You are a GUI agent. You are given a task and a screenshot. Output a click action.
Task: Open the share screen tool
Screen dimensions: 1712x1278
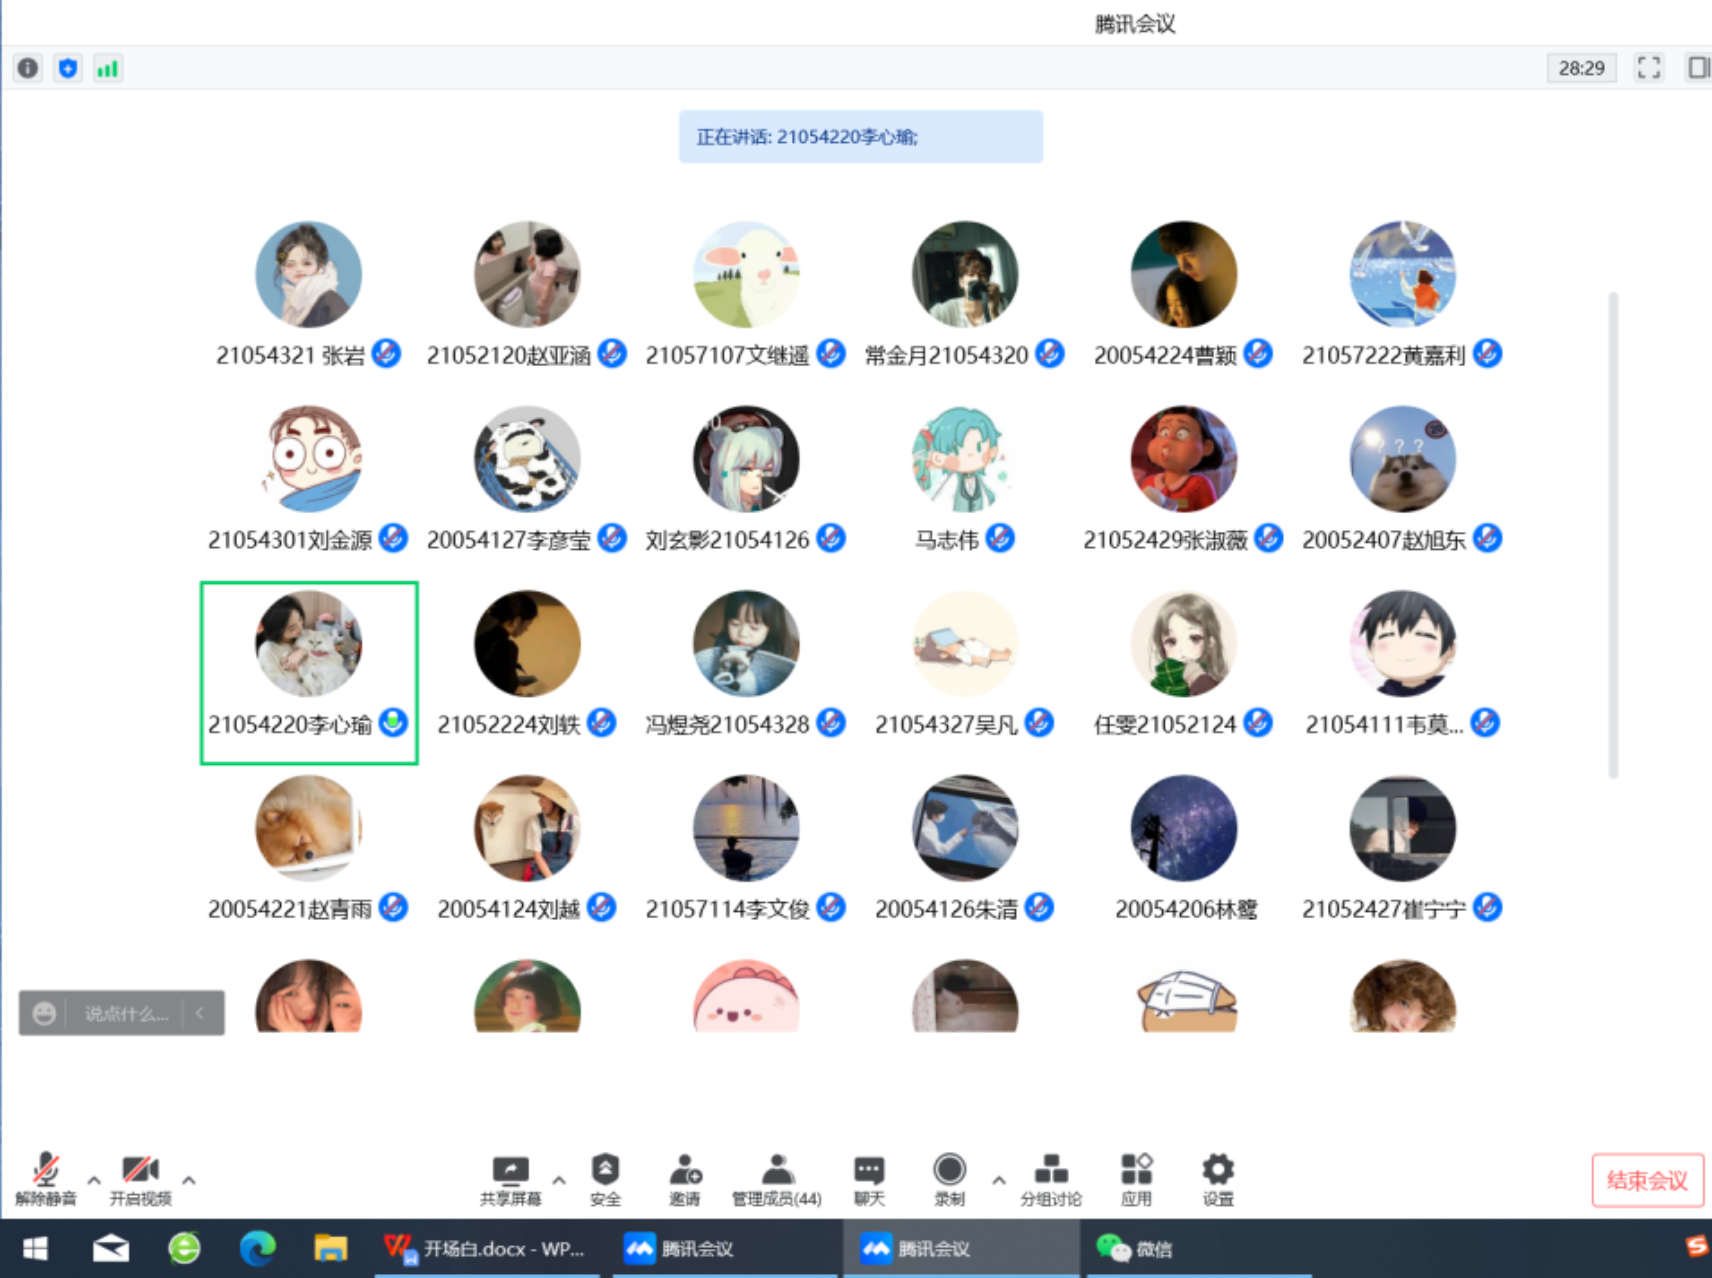click(510, 1178)
